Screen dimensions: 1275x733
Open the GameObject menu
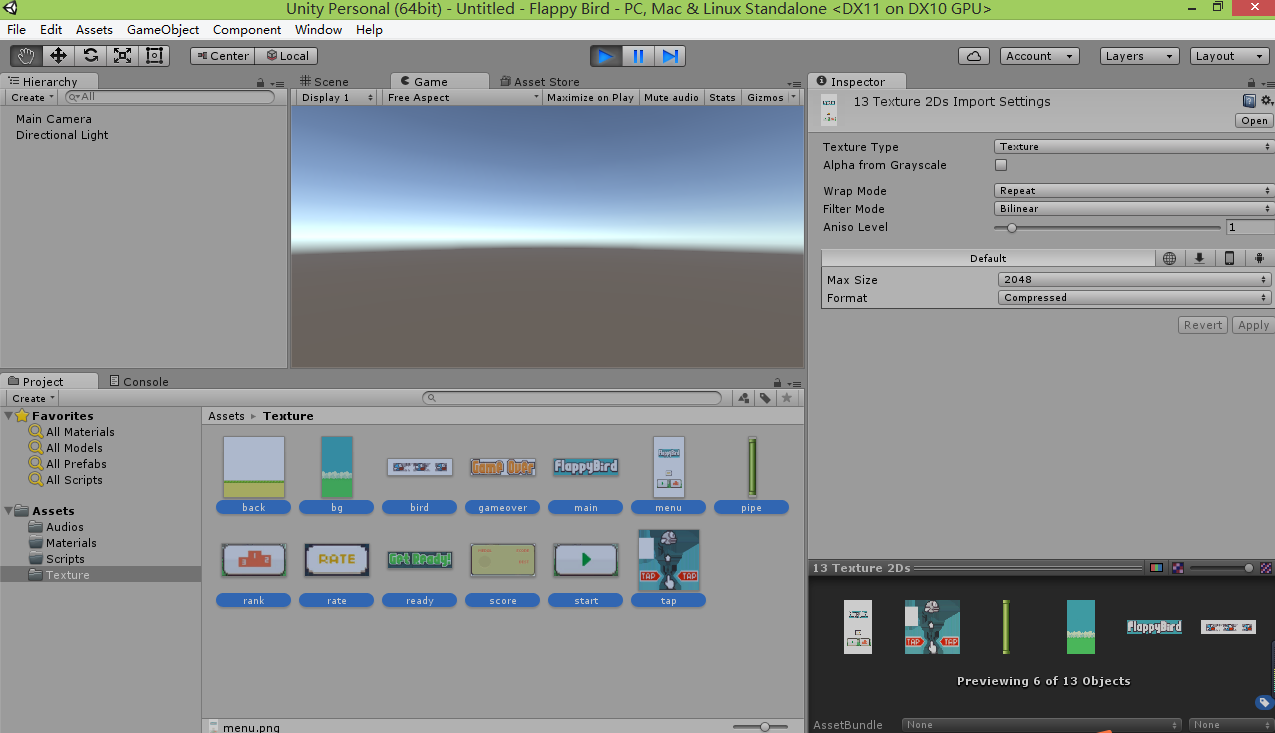(163, 30)
